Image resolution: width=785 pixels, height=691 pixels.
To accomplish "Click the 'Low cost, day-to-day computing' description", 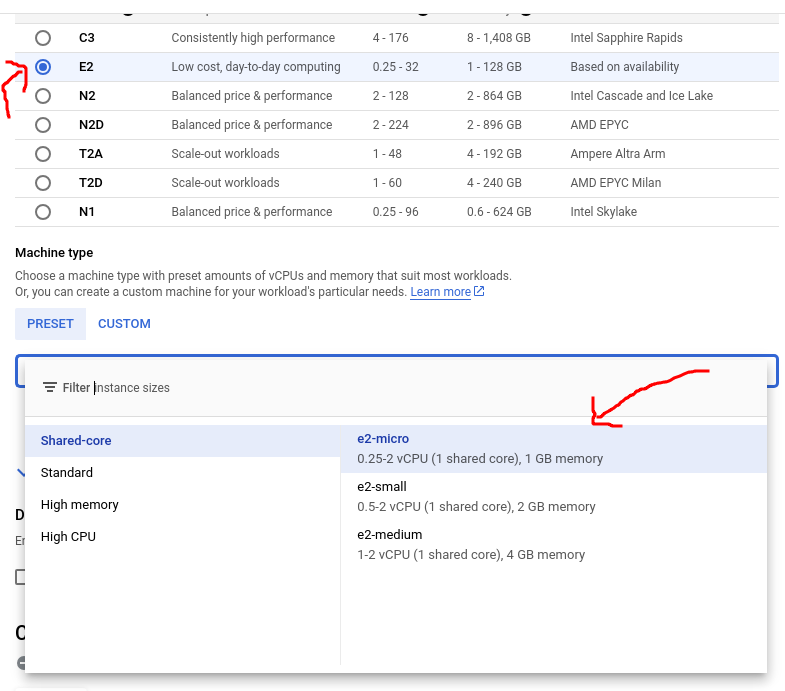I will click(x=256, y=67).
